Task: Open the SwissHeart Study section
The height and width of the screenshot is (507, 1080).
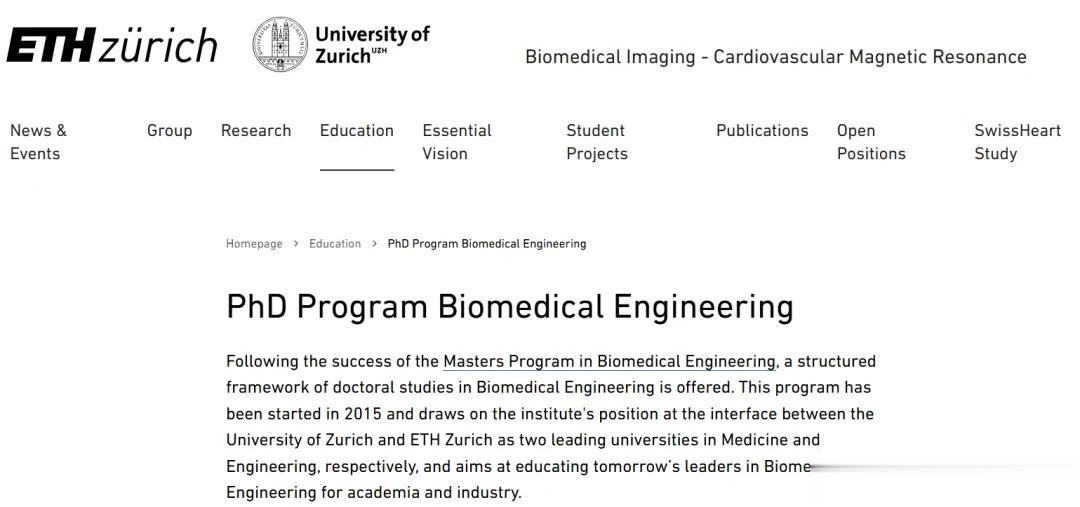Action: (x=1017, y=142)
